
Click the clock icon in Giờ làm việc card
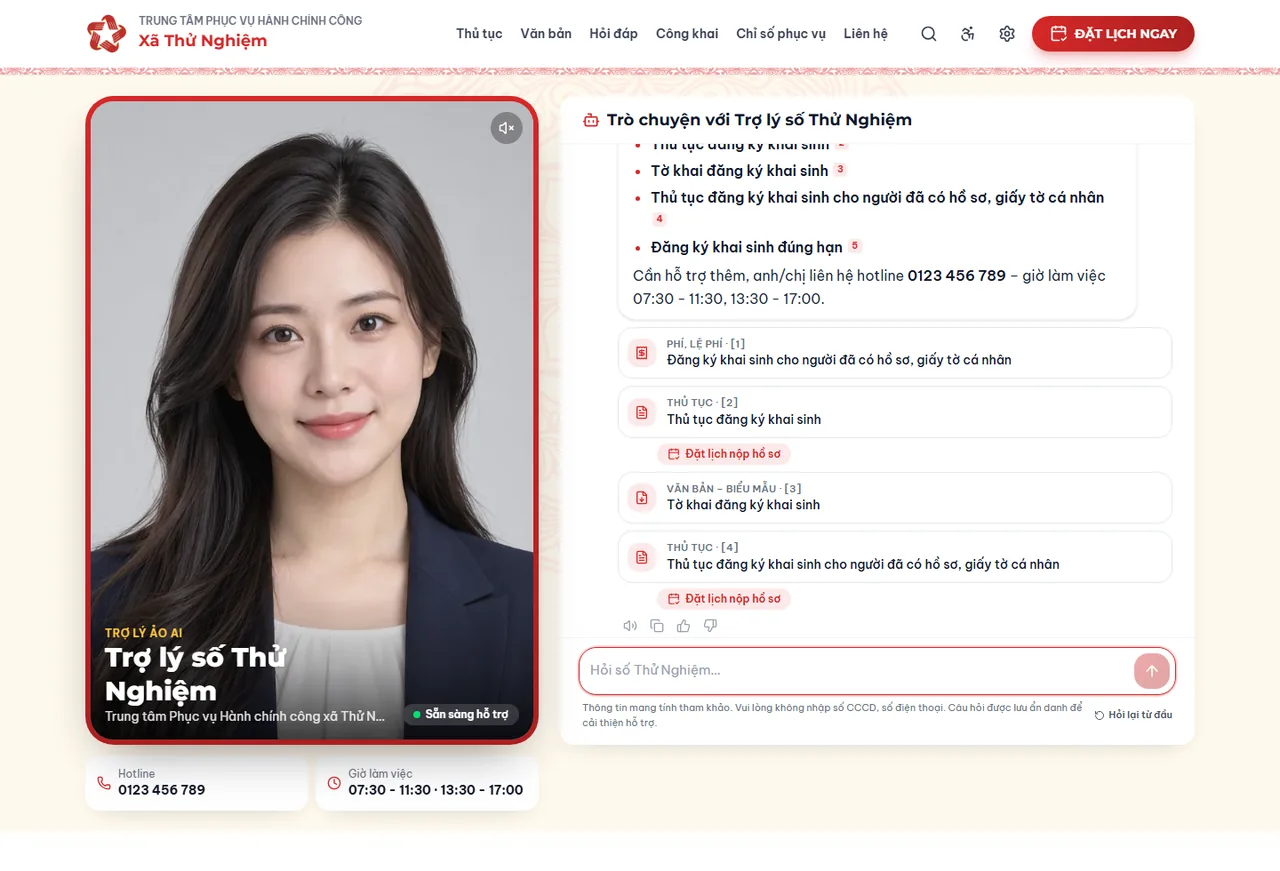[x=334, y=783]
